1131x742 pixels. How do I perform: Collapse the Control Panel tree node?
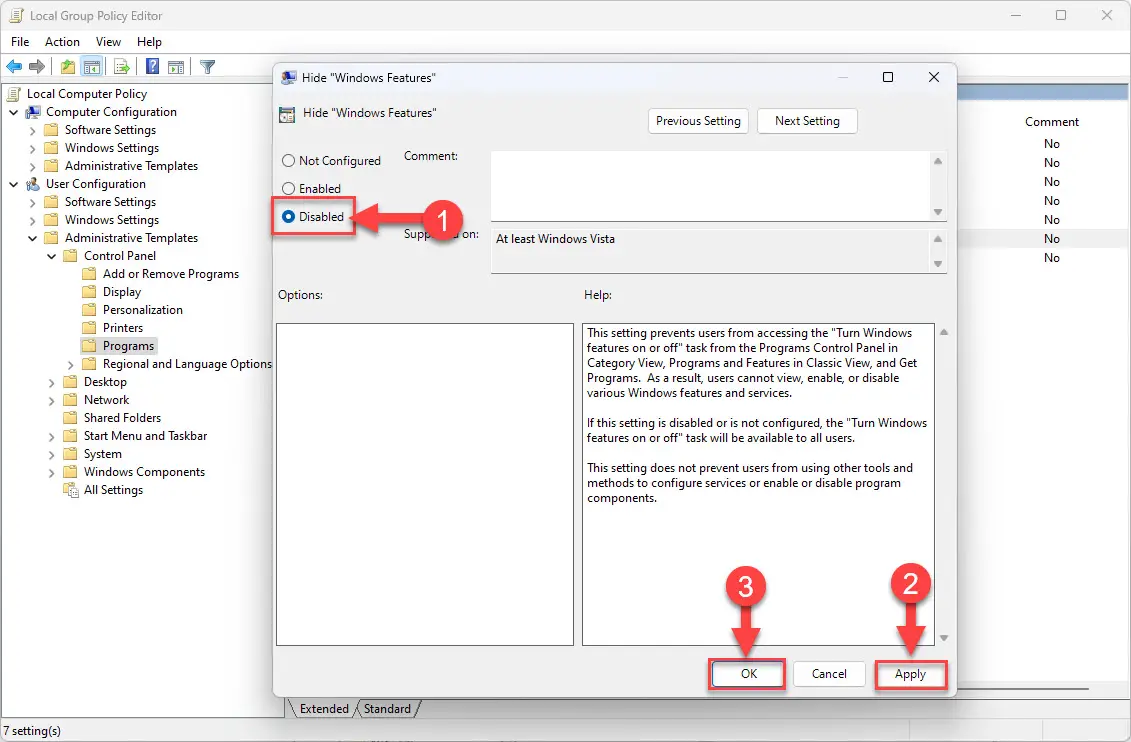coord(52,255)
